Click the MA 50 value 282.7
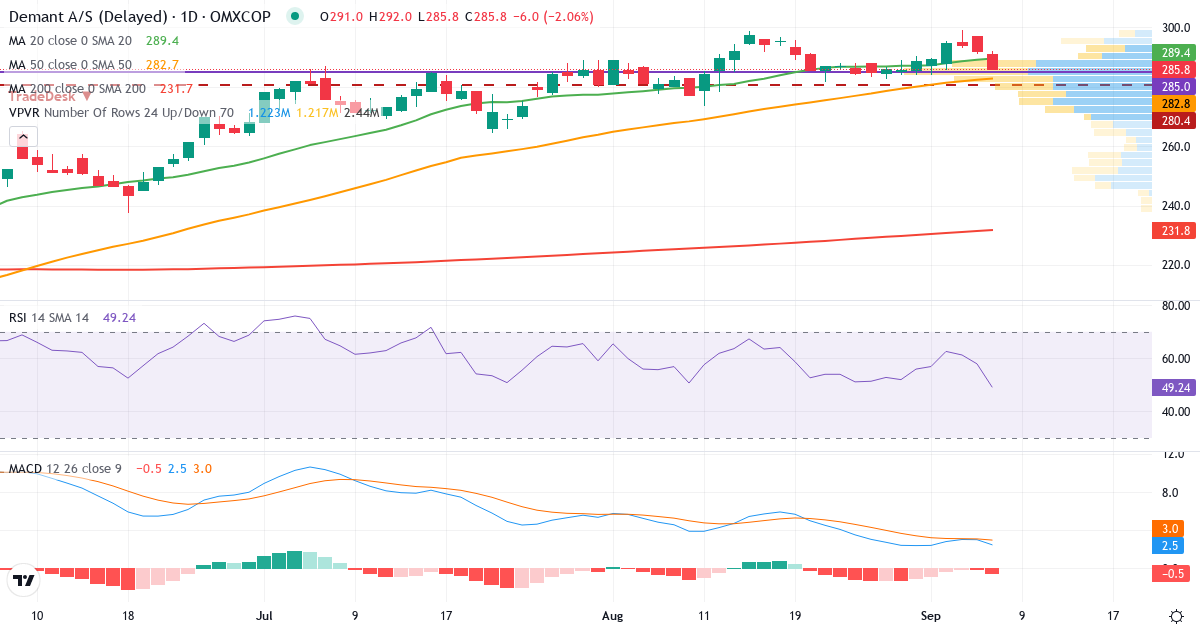Viewport: 1200px width, 630px height. pyautogui.click(x=162, y=65)
